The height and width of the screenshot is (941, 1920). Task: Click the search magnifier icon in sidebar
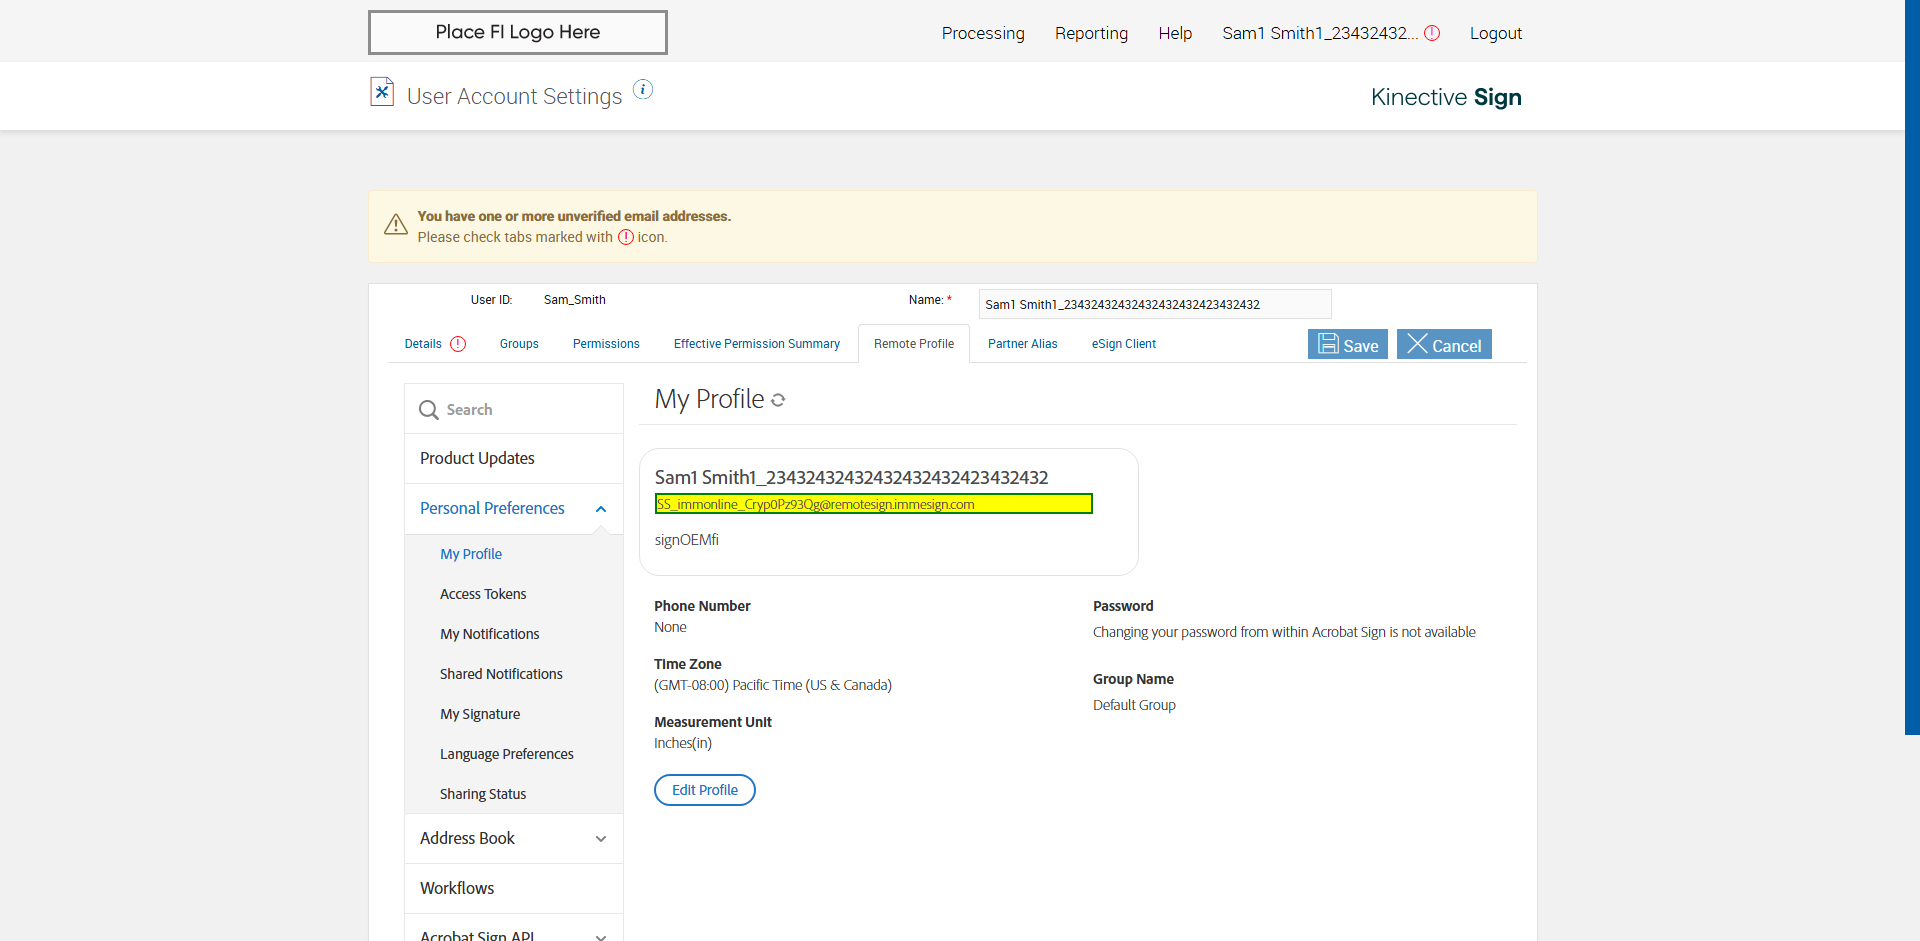[x=429, y=410]
